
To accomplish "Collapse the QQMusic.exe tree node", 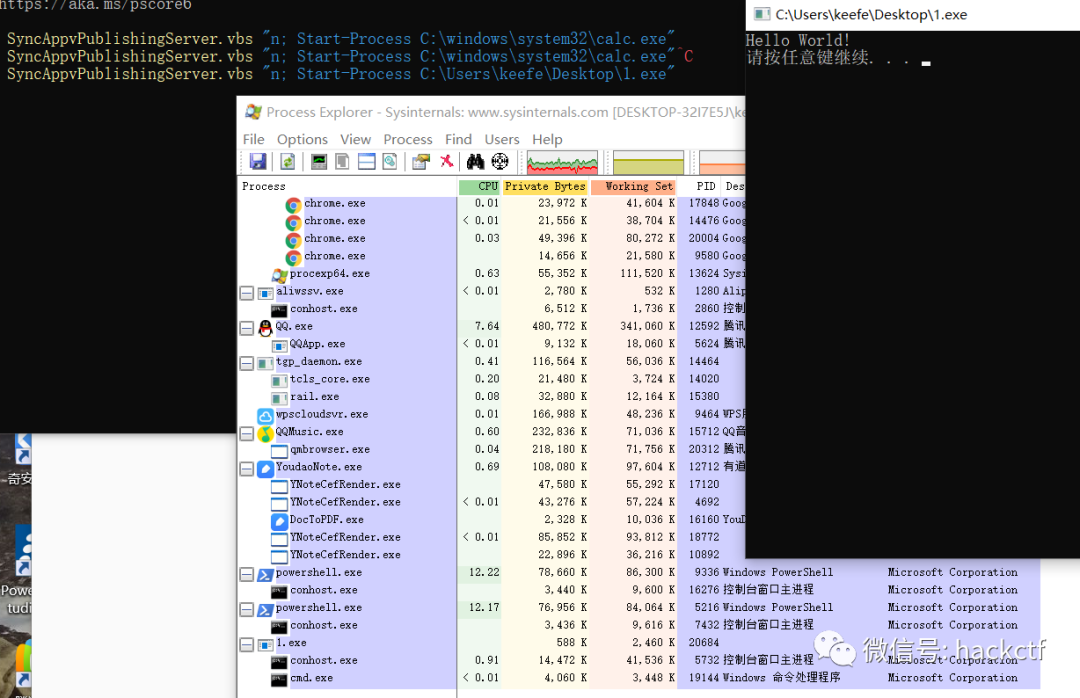I will point(247,433).
